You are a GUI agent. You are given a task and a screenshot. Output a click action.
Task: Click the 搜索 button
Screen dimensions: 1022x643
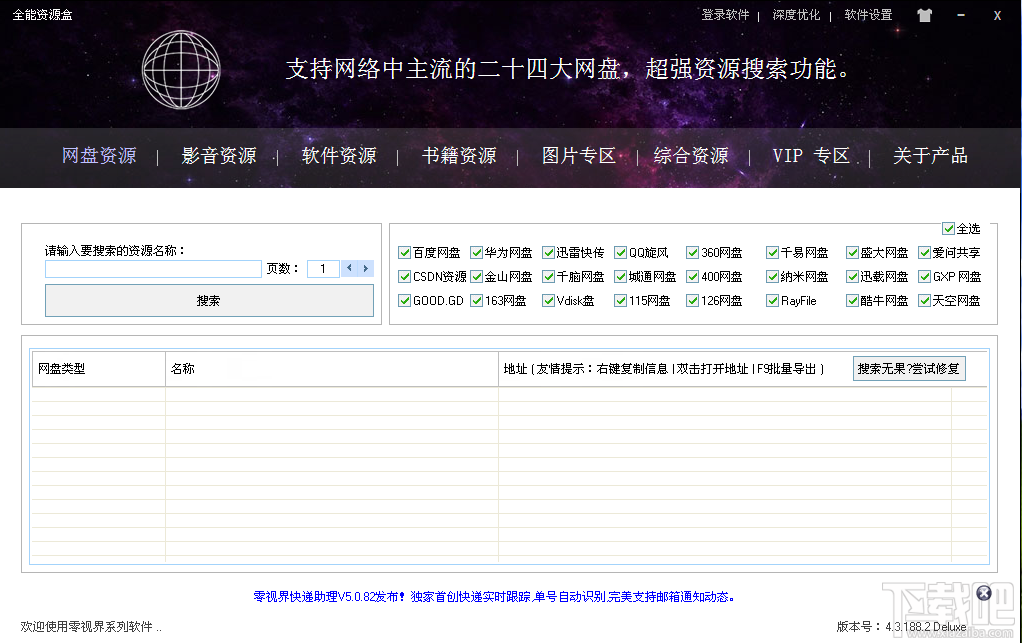click(x=209, y=300)
